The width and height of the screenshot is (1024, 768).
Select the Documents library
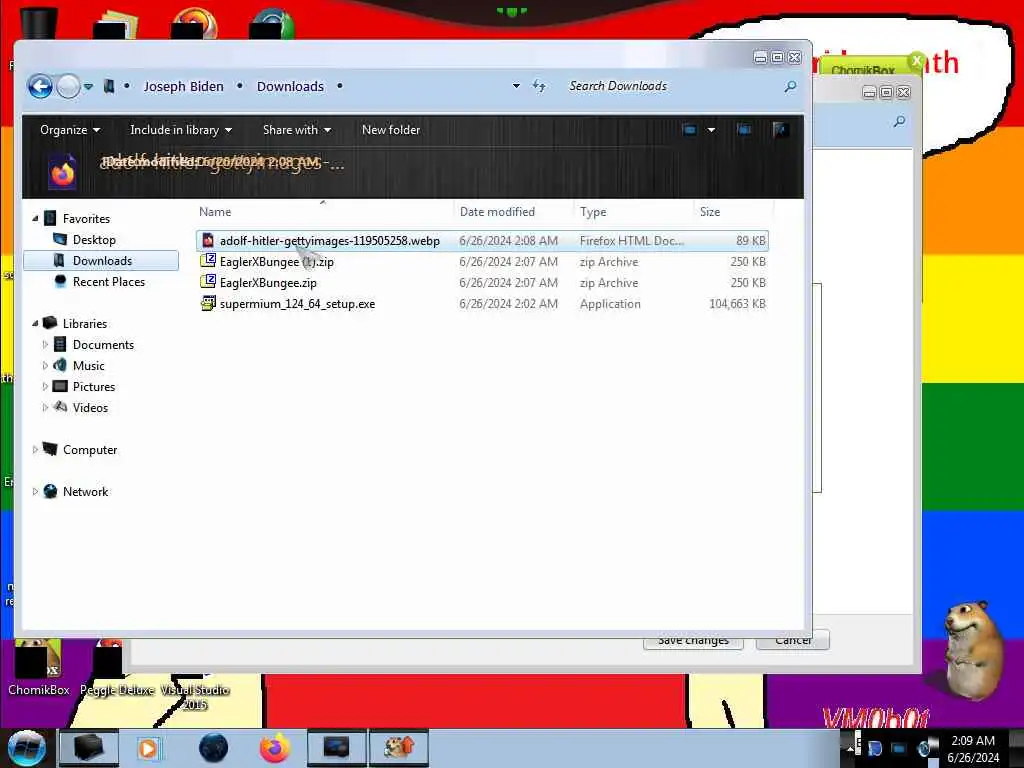pos(103,344)
